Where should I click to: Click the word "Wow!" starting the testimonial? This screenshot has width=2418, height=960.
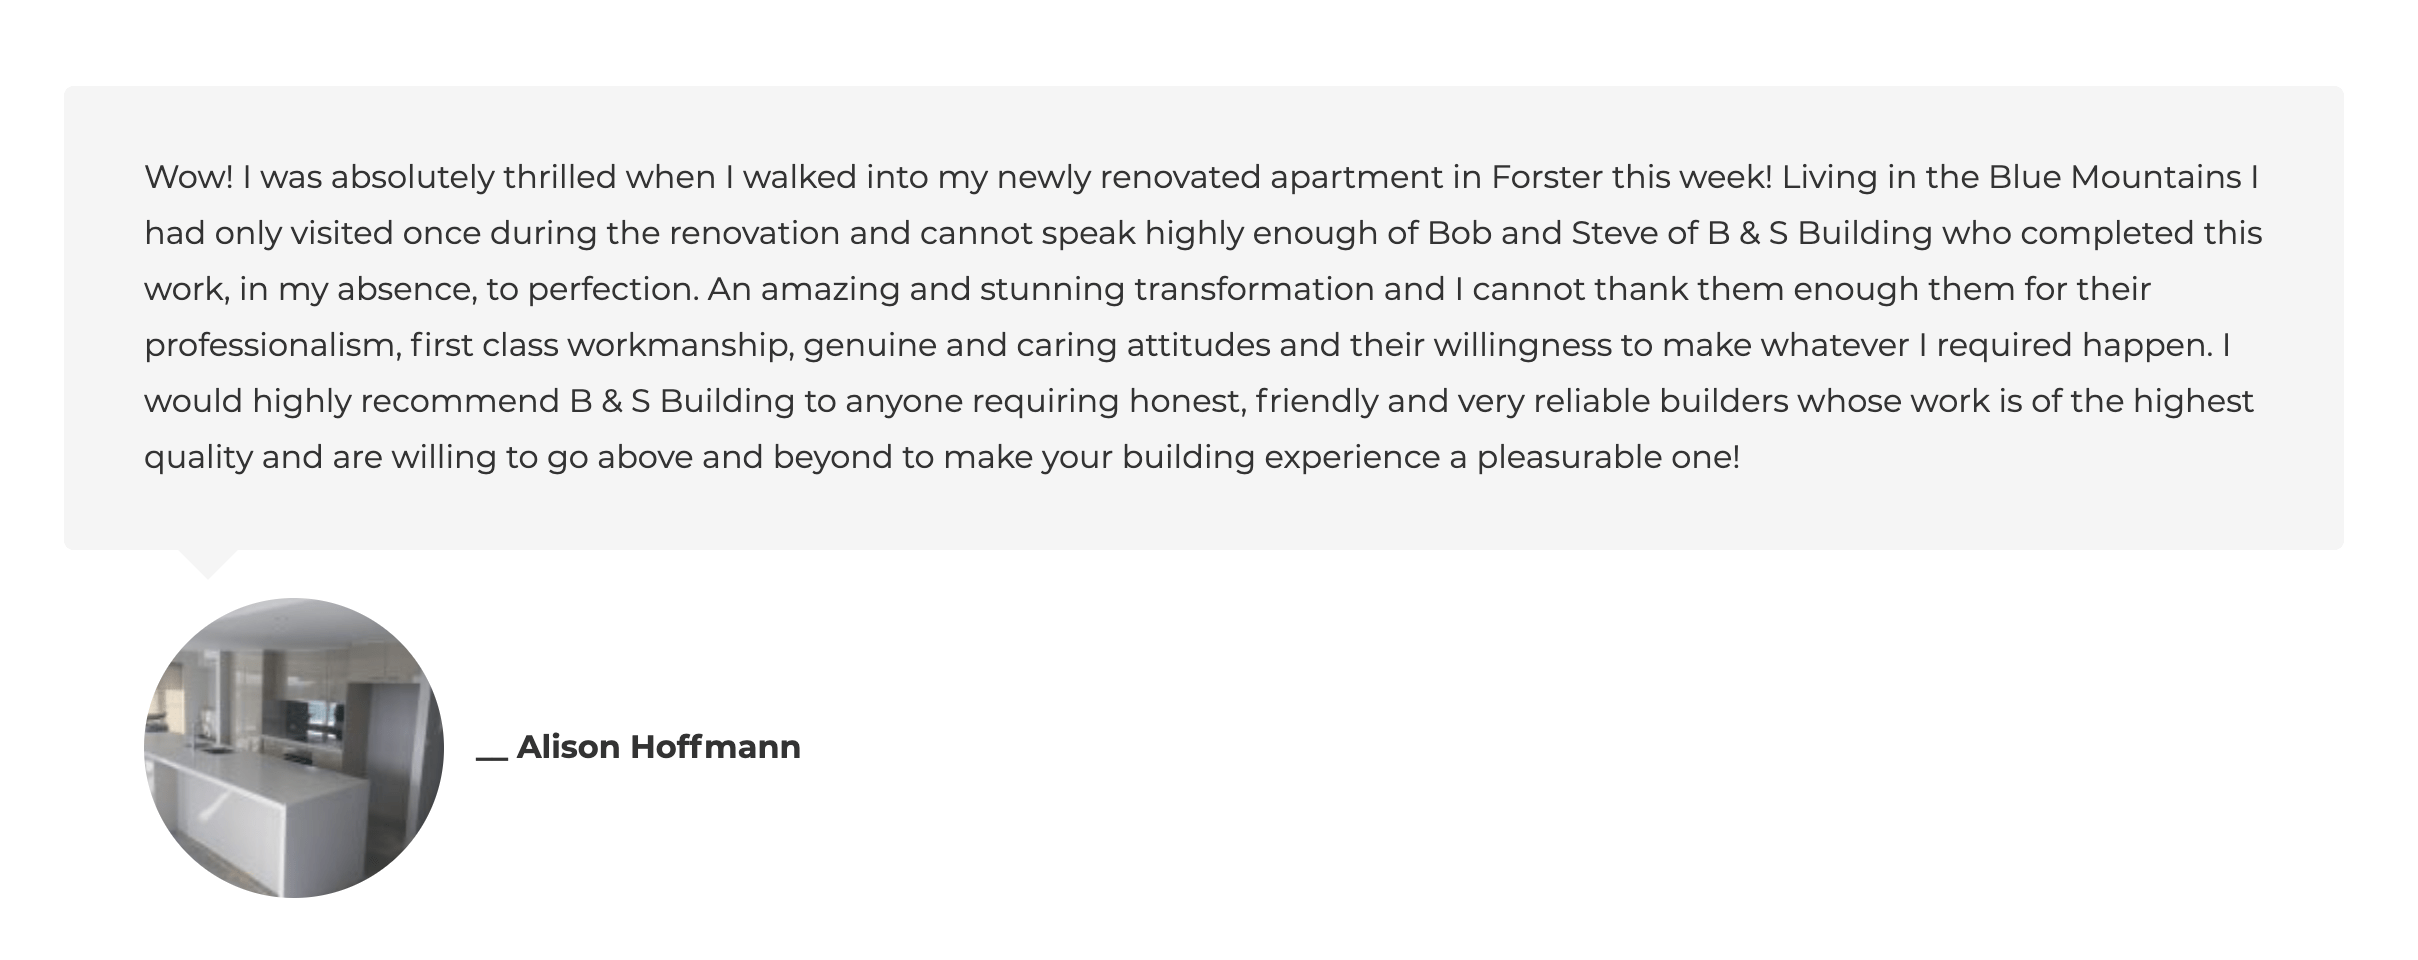click(189, 177)
